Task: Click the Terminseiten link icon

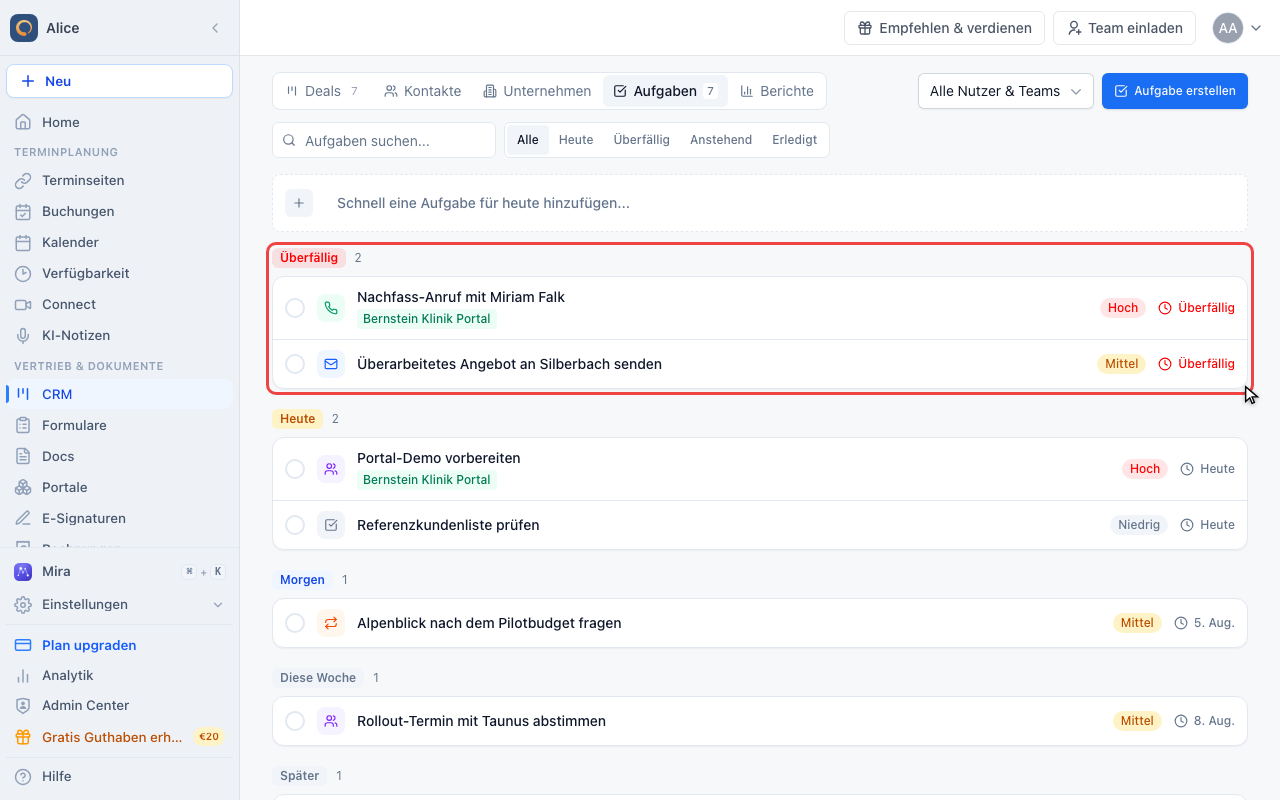Action: (23, 181)
